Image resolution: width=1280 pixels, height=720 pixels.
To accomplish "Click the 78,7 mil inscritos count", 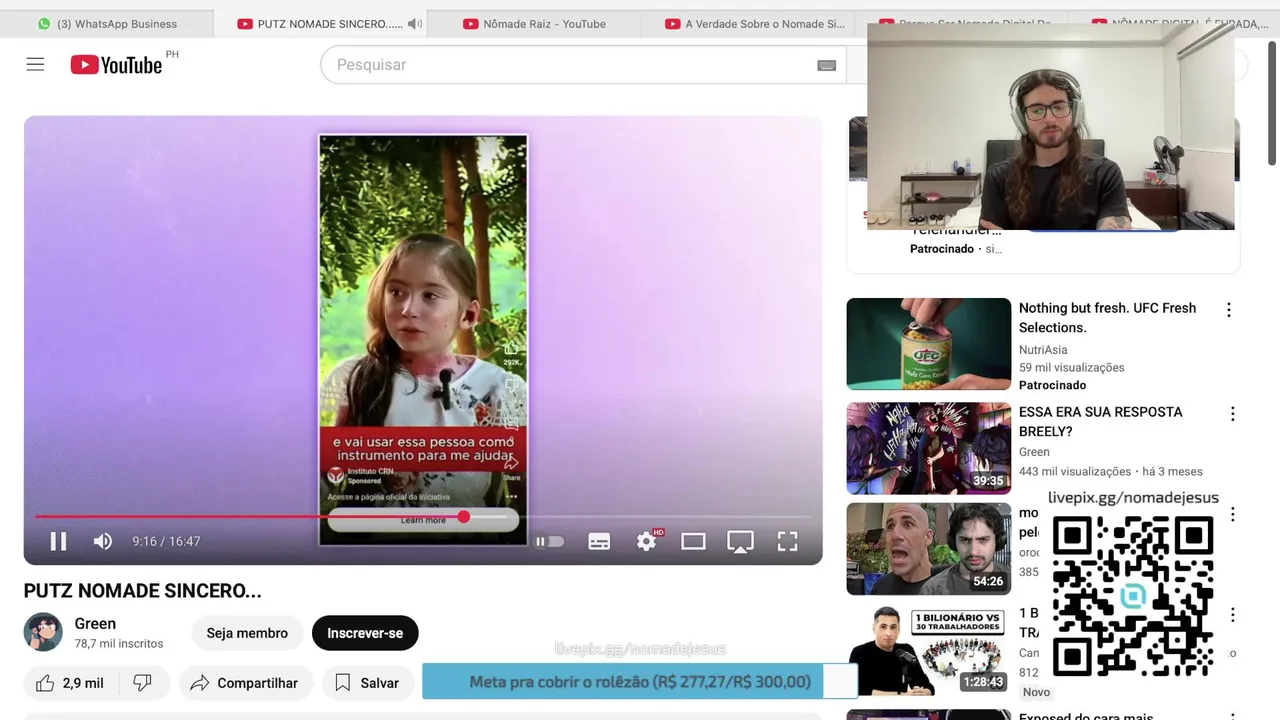I will coord(119,644).
